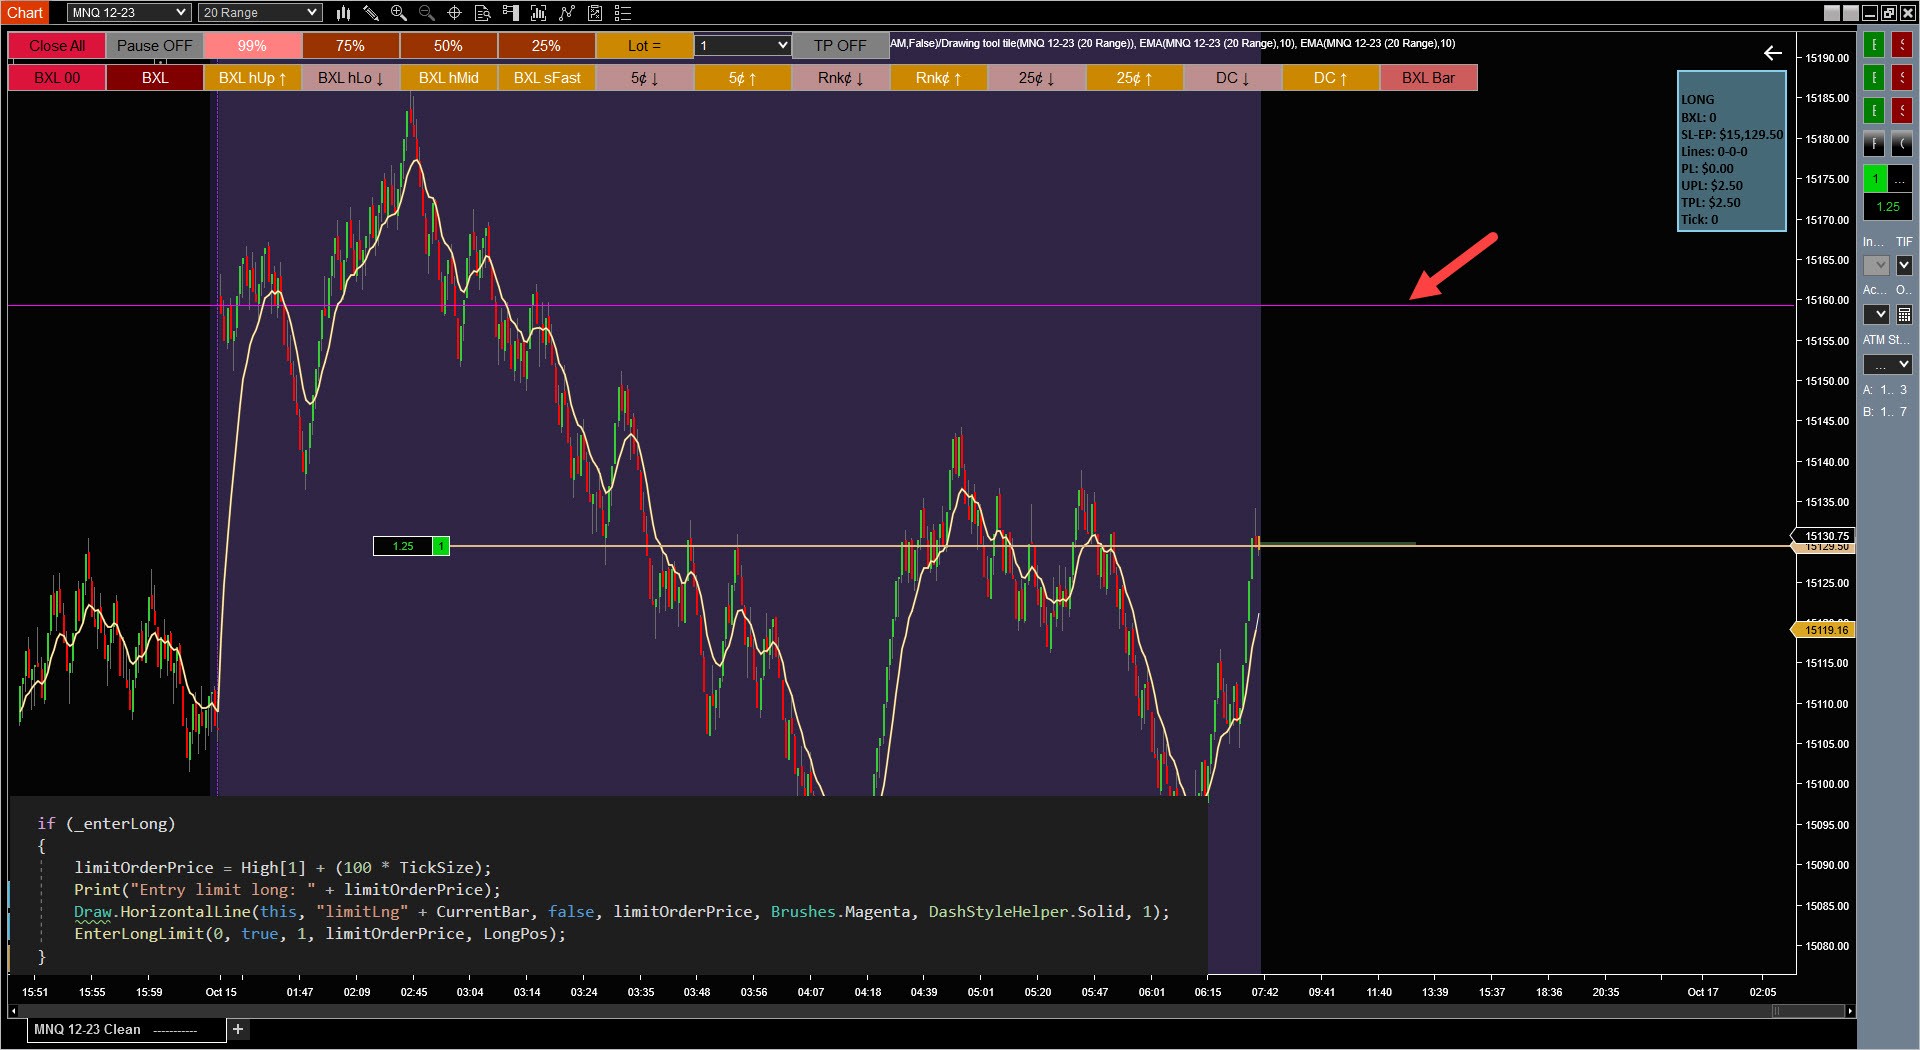Click the BXL 00 button
This screenshot has width=1920, height=1050.
[57, 78]
